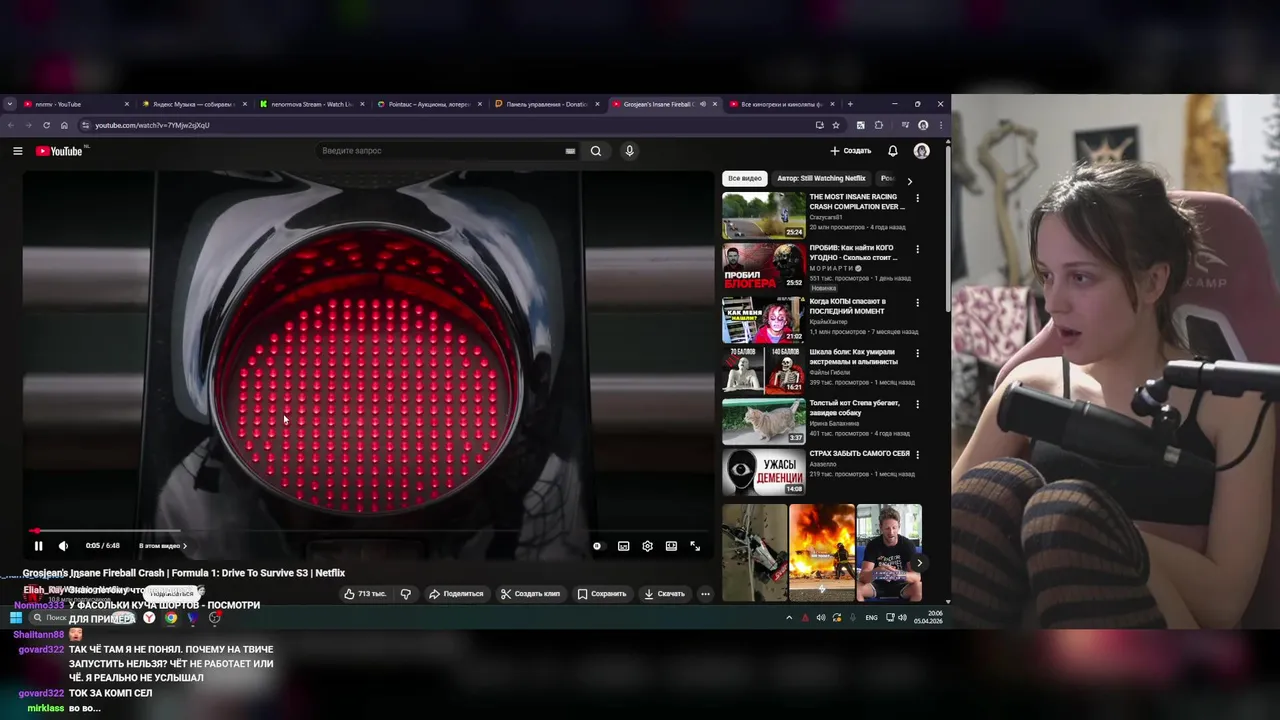Dislike the video
The height and width of the screenshot is (720, 1280).
406,594
